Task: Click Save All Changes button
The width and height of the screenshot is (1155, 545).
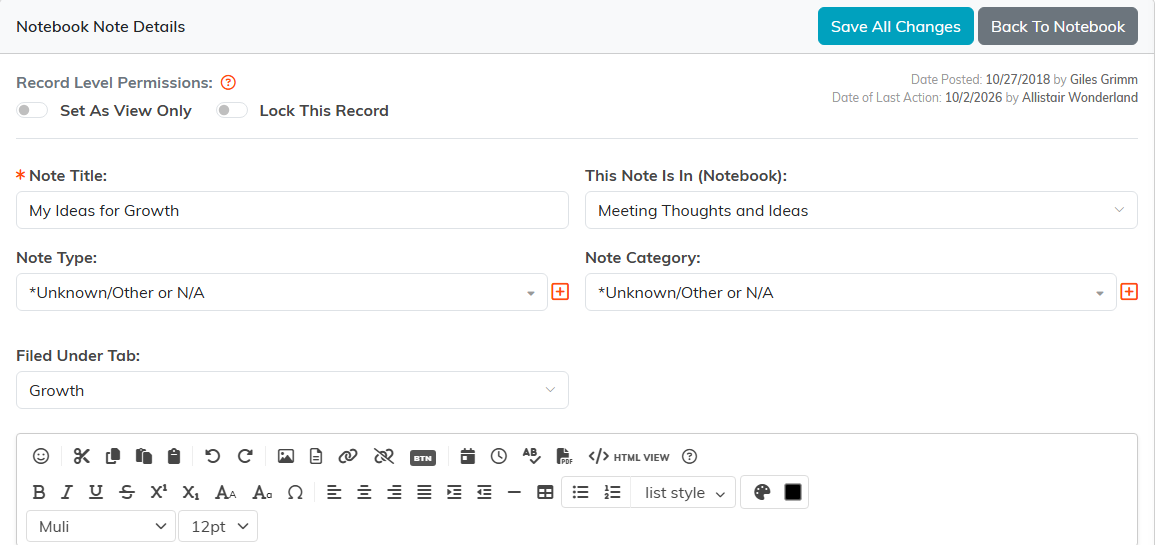Action: [x=896, y=27]
